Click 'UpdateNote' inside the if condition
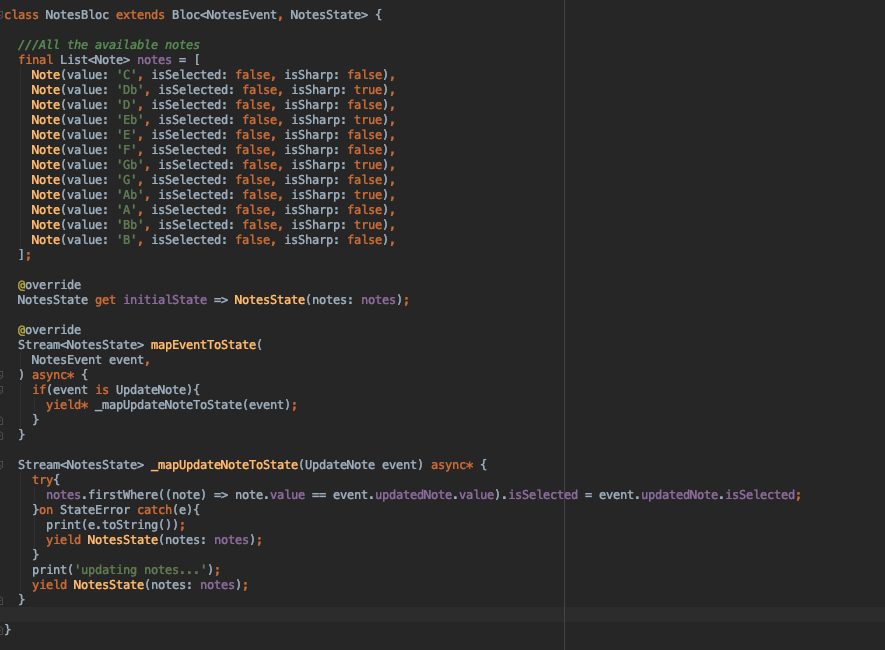This screenshot has width=885, height=650. 151,390
